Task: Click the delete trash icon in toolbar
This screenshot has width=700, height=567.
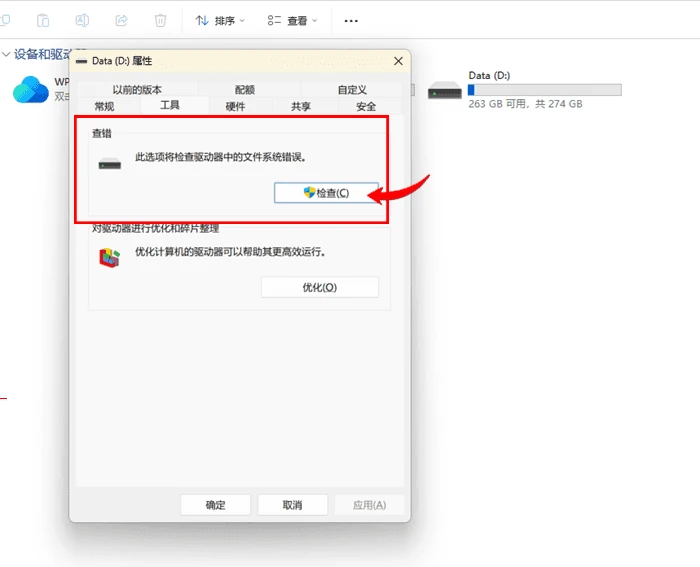Action: [160, 21]
